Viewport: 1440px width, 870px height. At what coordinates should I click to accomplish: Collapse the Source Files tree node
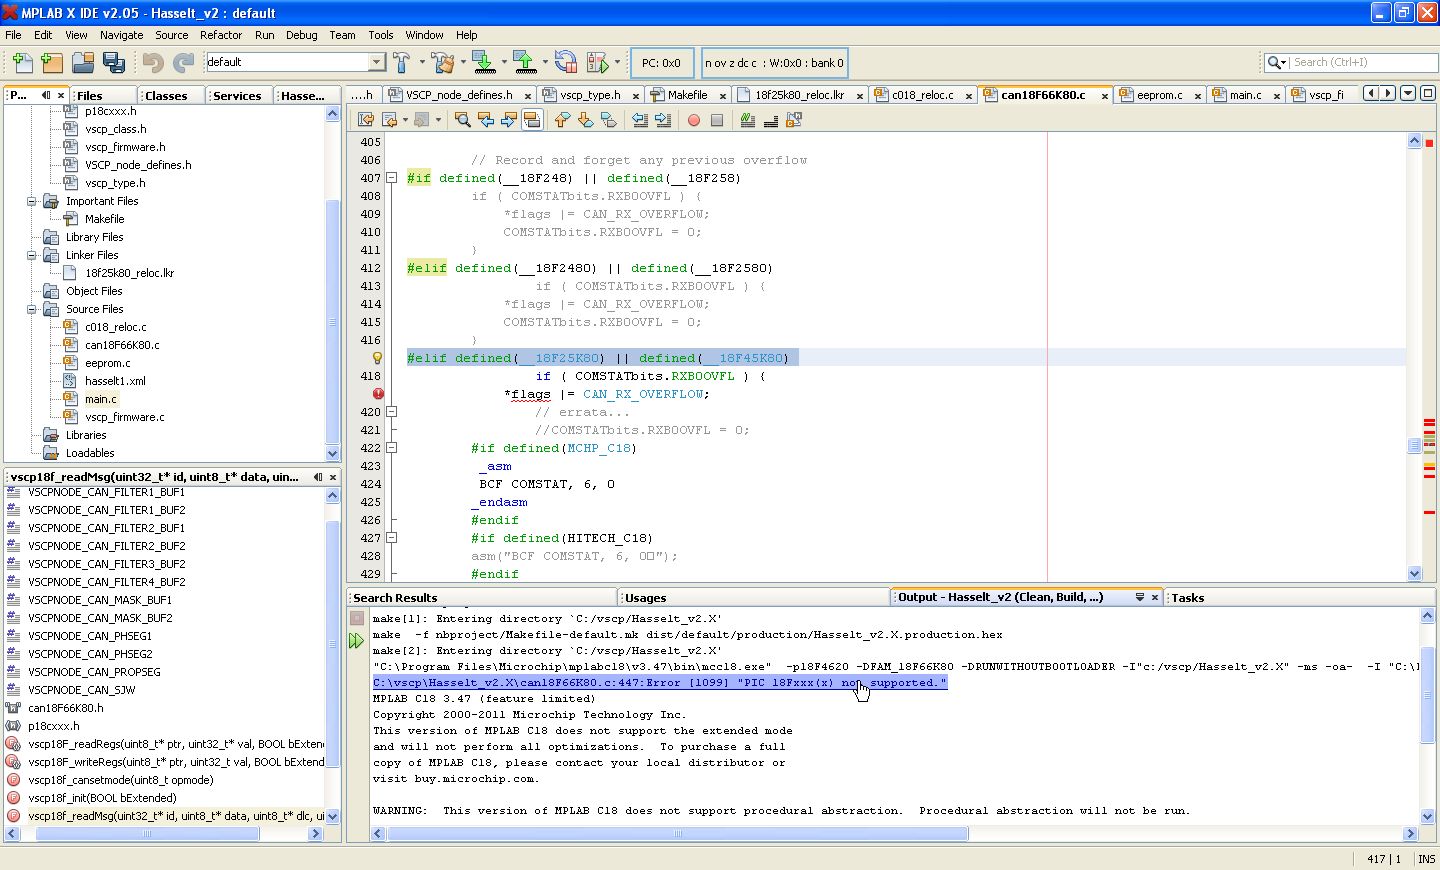[x=32, y=309]
